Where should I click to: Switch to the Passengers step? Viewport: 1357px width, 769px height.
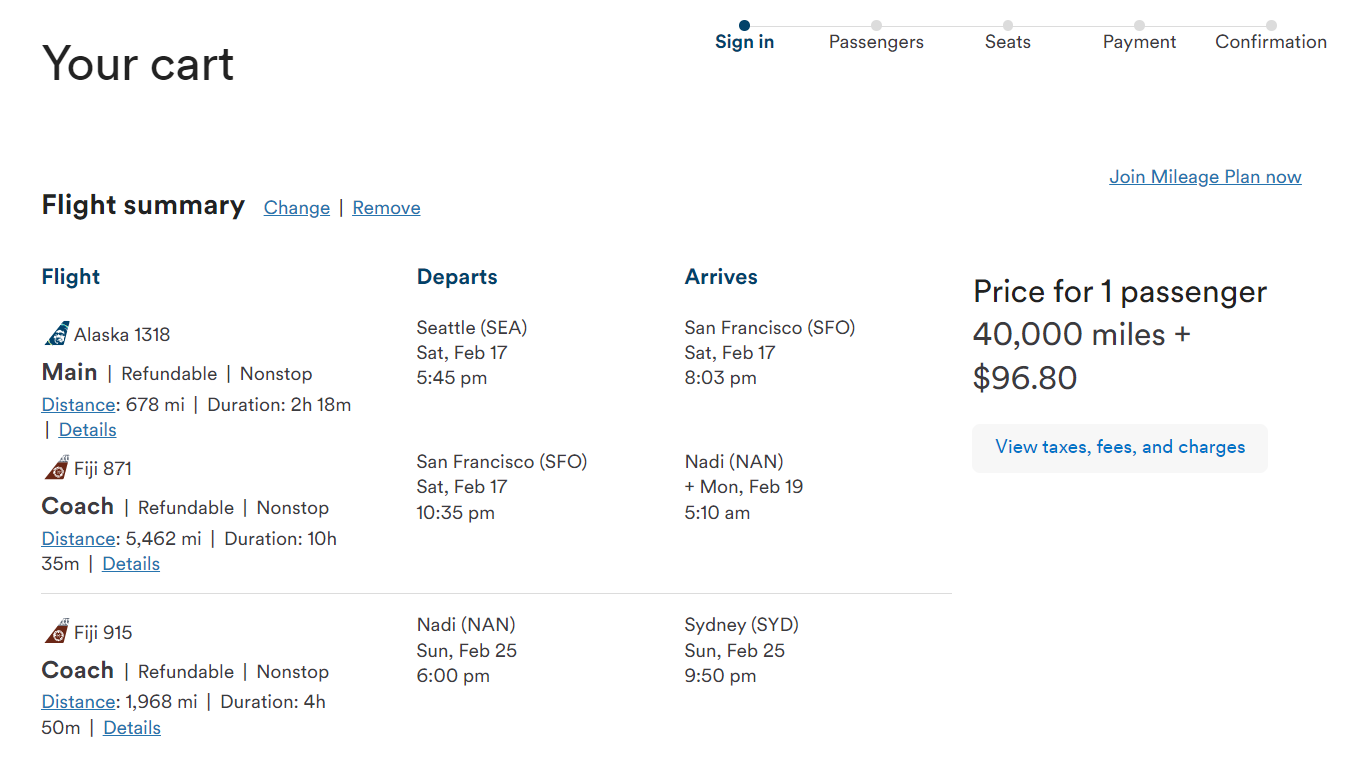[876, 41]
